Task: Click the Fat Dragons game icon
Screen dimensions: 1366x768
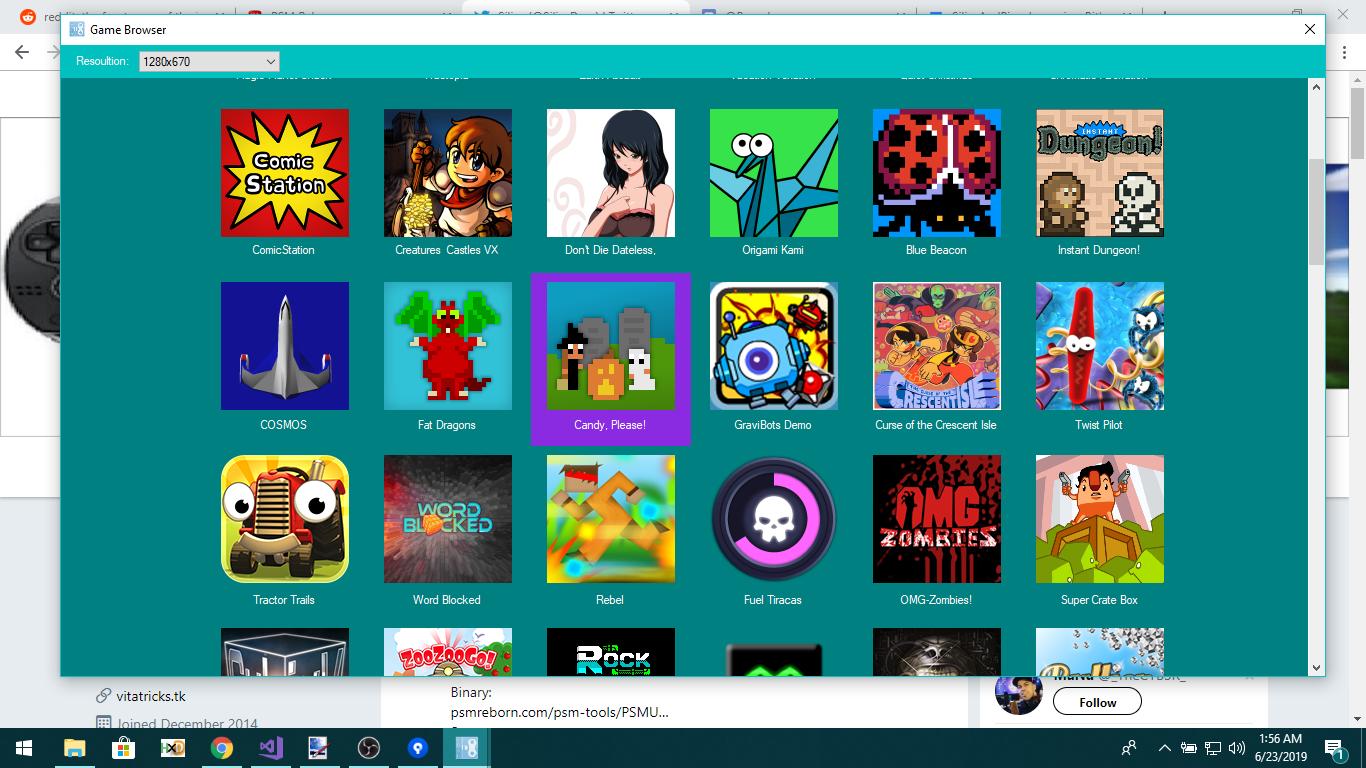Action: coord(448,346)
